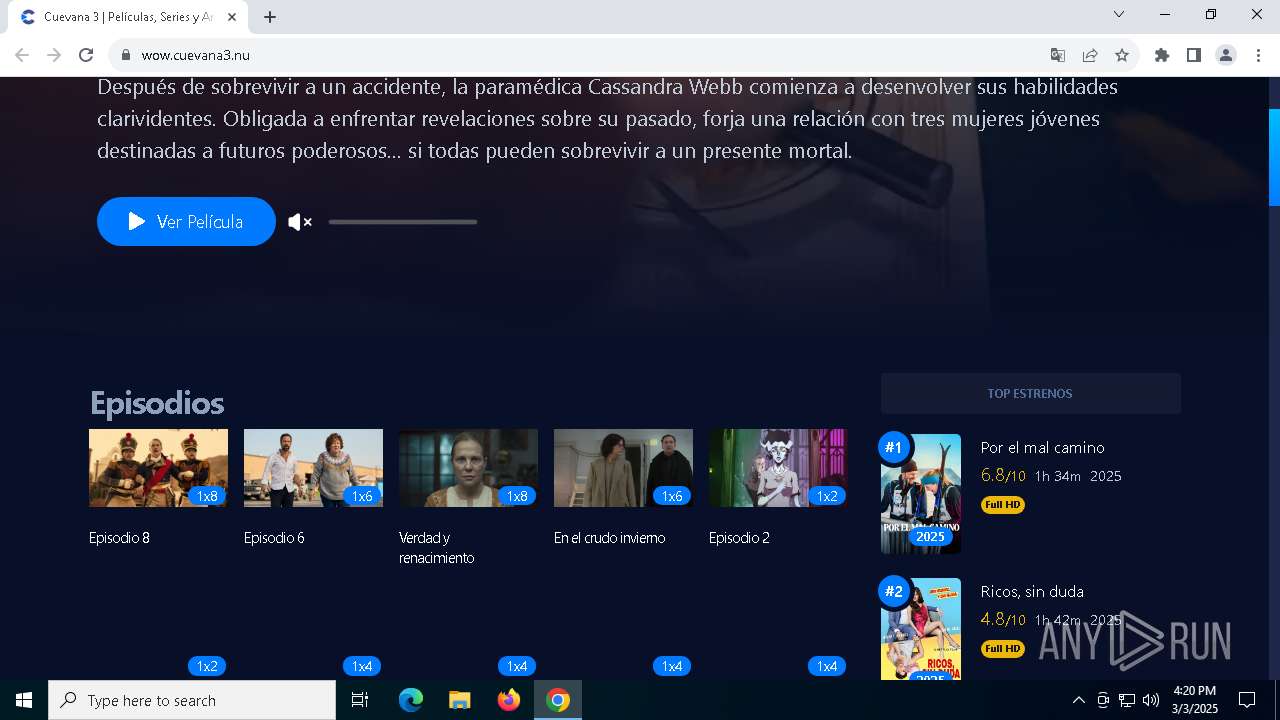Select the TOP ESTRENOS tab
This screenshot has width=1280, height=720.
point(1030,393)
